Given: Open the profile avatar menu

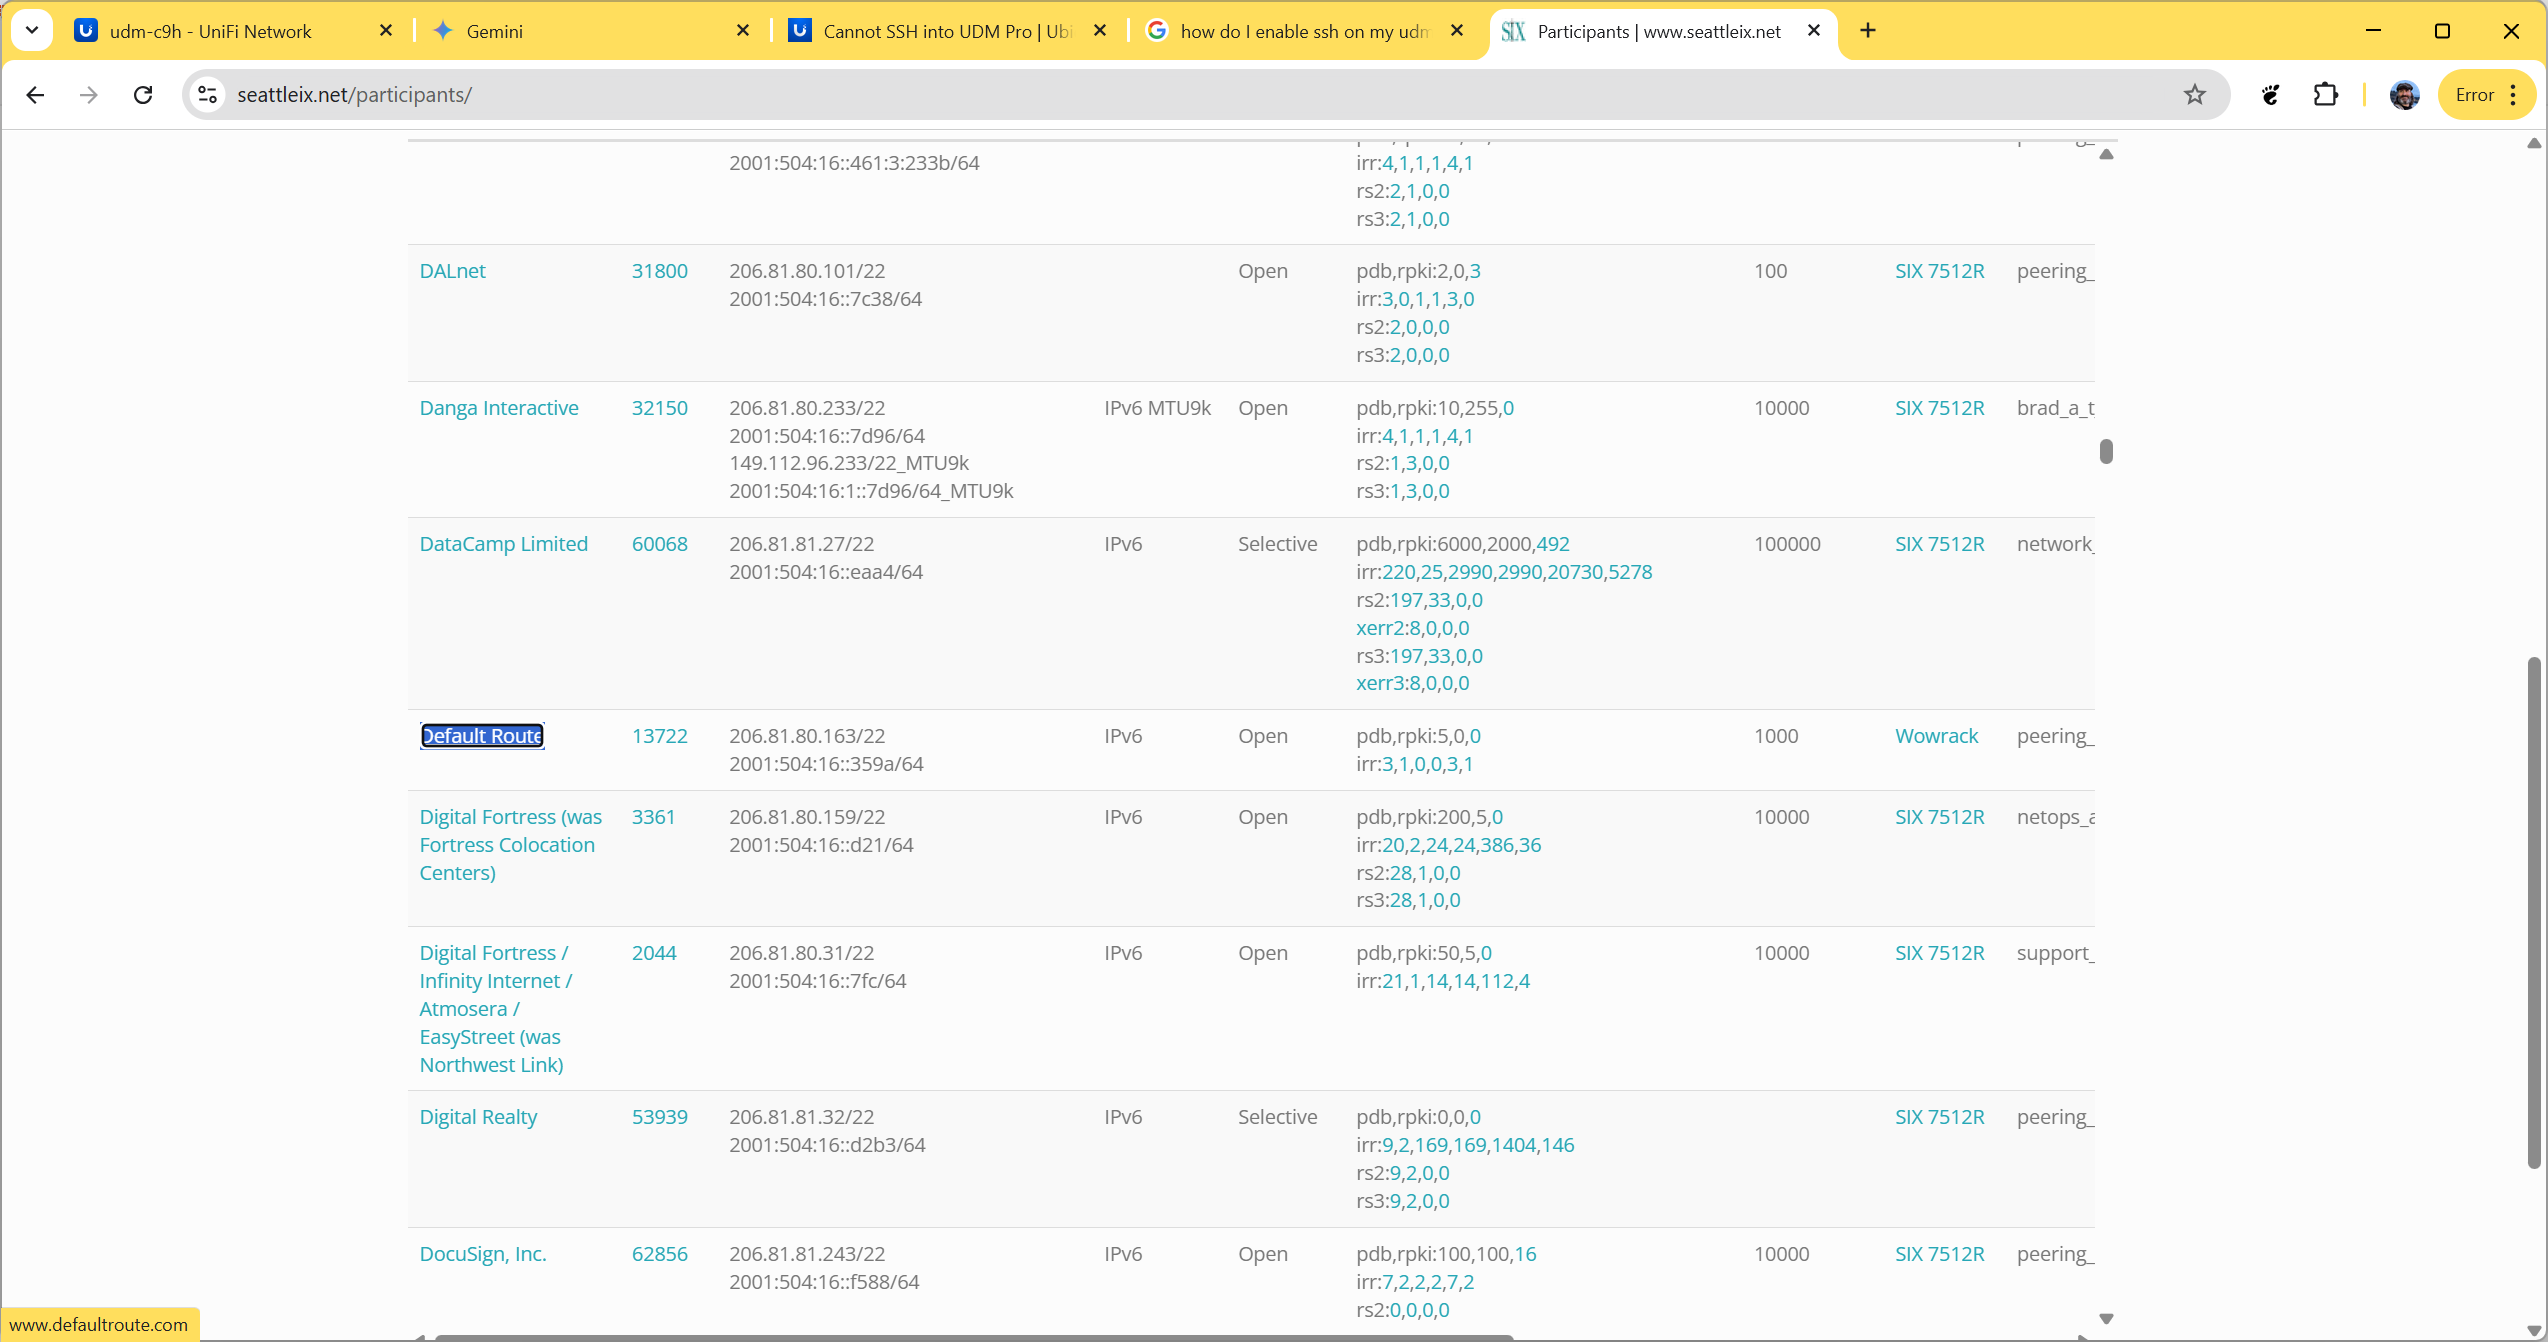Looking at the screenshot, I should (2404, 95).
